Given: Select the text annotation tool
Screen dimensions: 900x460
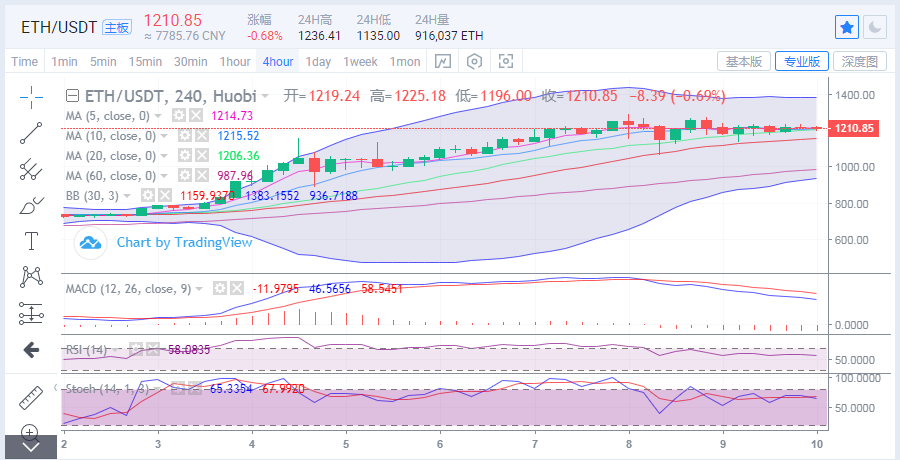Looking at the screenshot, I should coord(31,241).
